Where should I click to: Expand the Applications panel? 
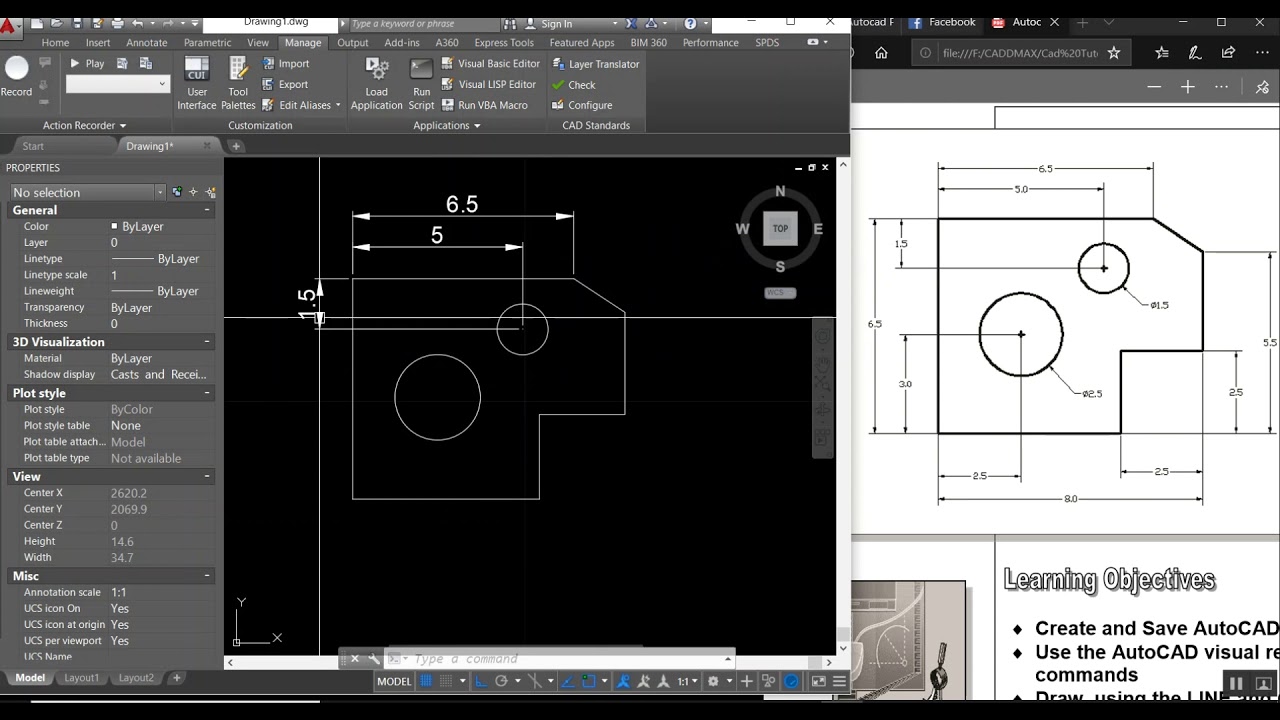[x=447, y=125]
